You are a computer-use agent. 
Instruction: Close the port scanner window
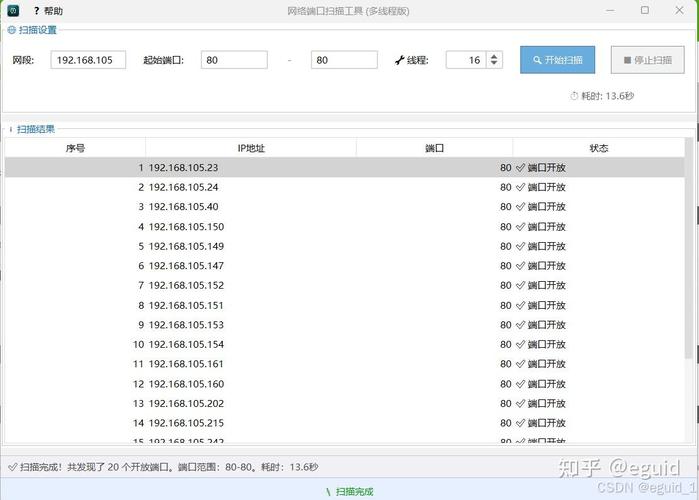click(x=679, y=10)
